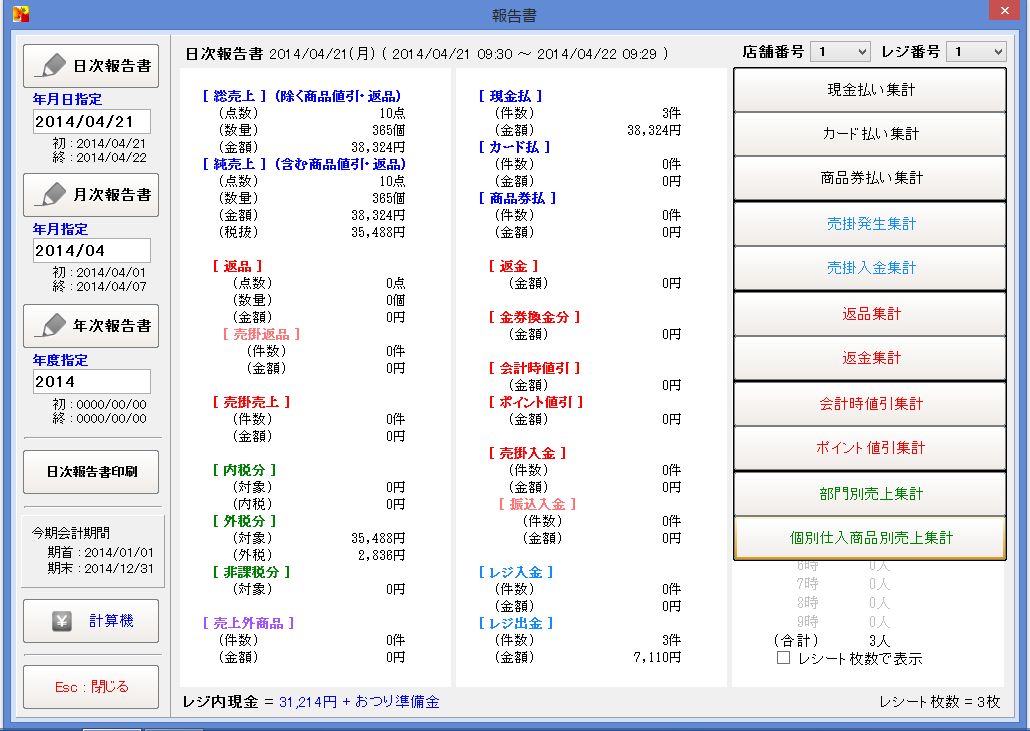Select 返品集計 button
1030x731 pixels.
tap(869, 314)
